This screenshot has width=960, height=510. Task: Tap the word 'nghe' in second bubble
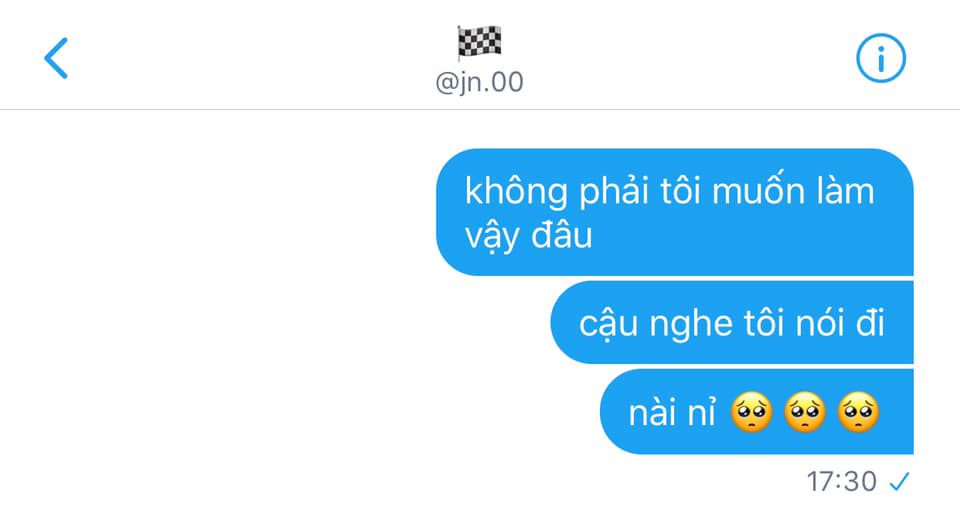[691, 325]
